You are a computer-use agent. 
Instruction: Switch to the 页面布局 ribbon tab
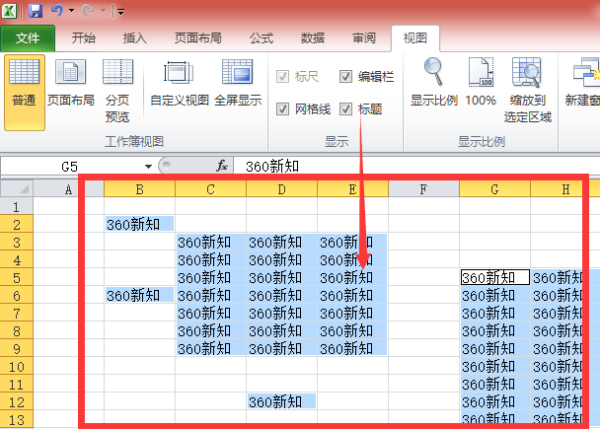(x=198, y=38)
